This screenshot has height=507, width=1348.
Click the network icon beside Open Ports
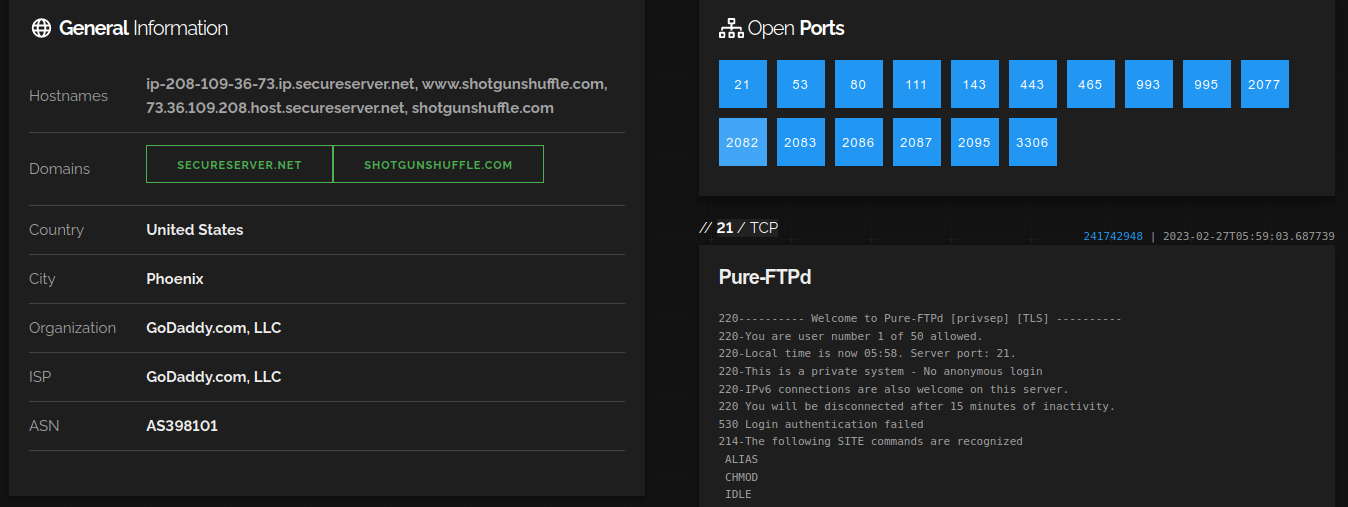click(x=731, y=28)
